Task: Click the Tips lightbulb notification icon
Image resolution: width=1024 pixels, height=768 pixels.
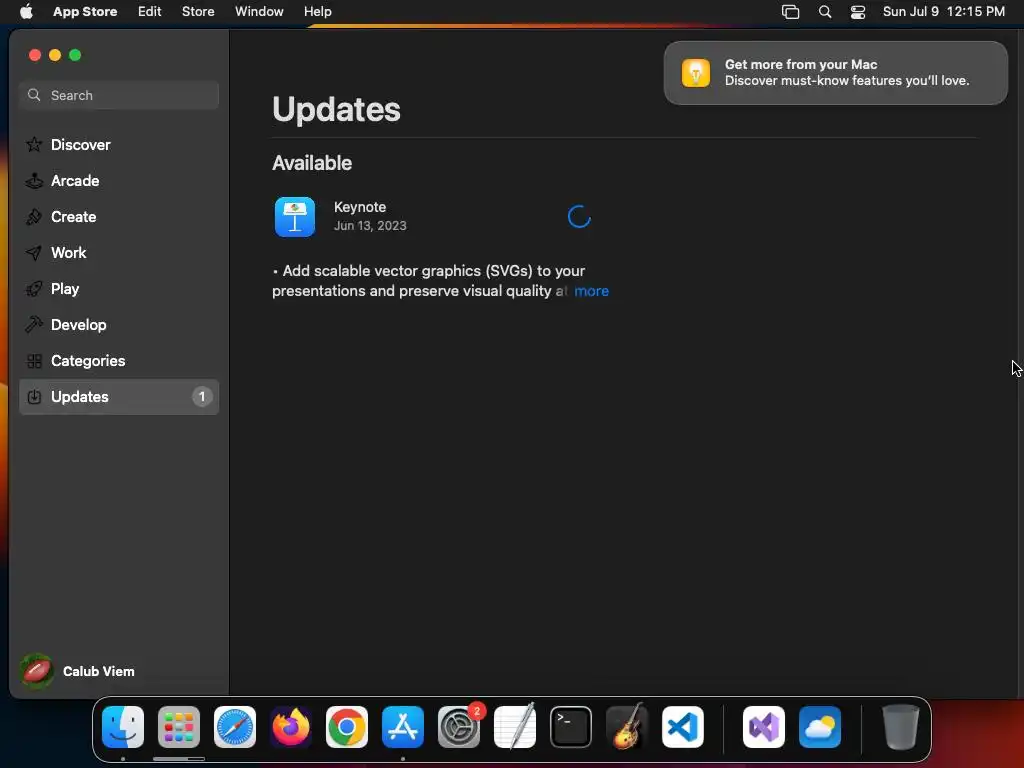Action: point(696,72)
